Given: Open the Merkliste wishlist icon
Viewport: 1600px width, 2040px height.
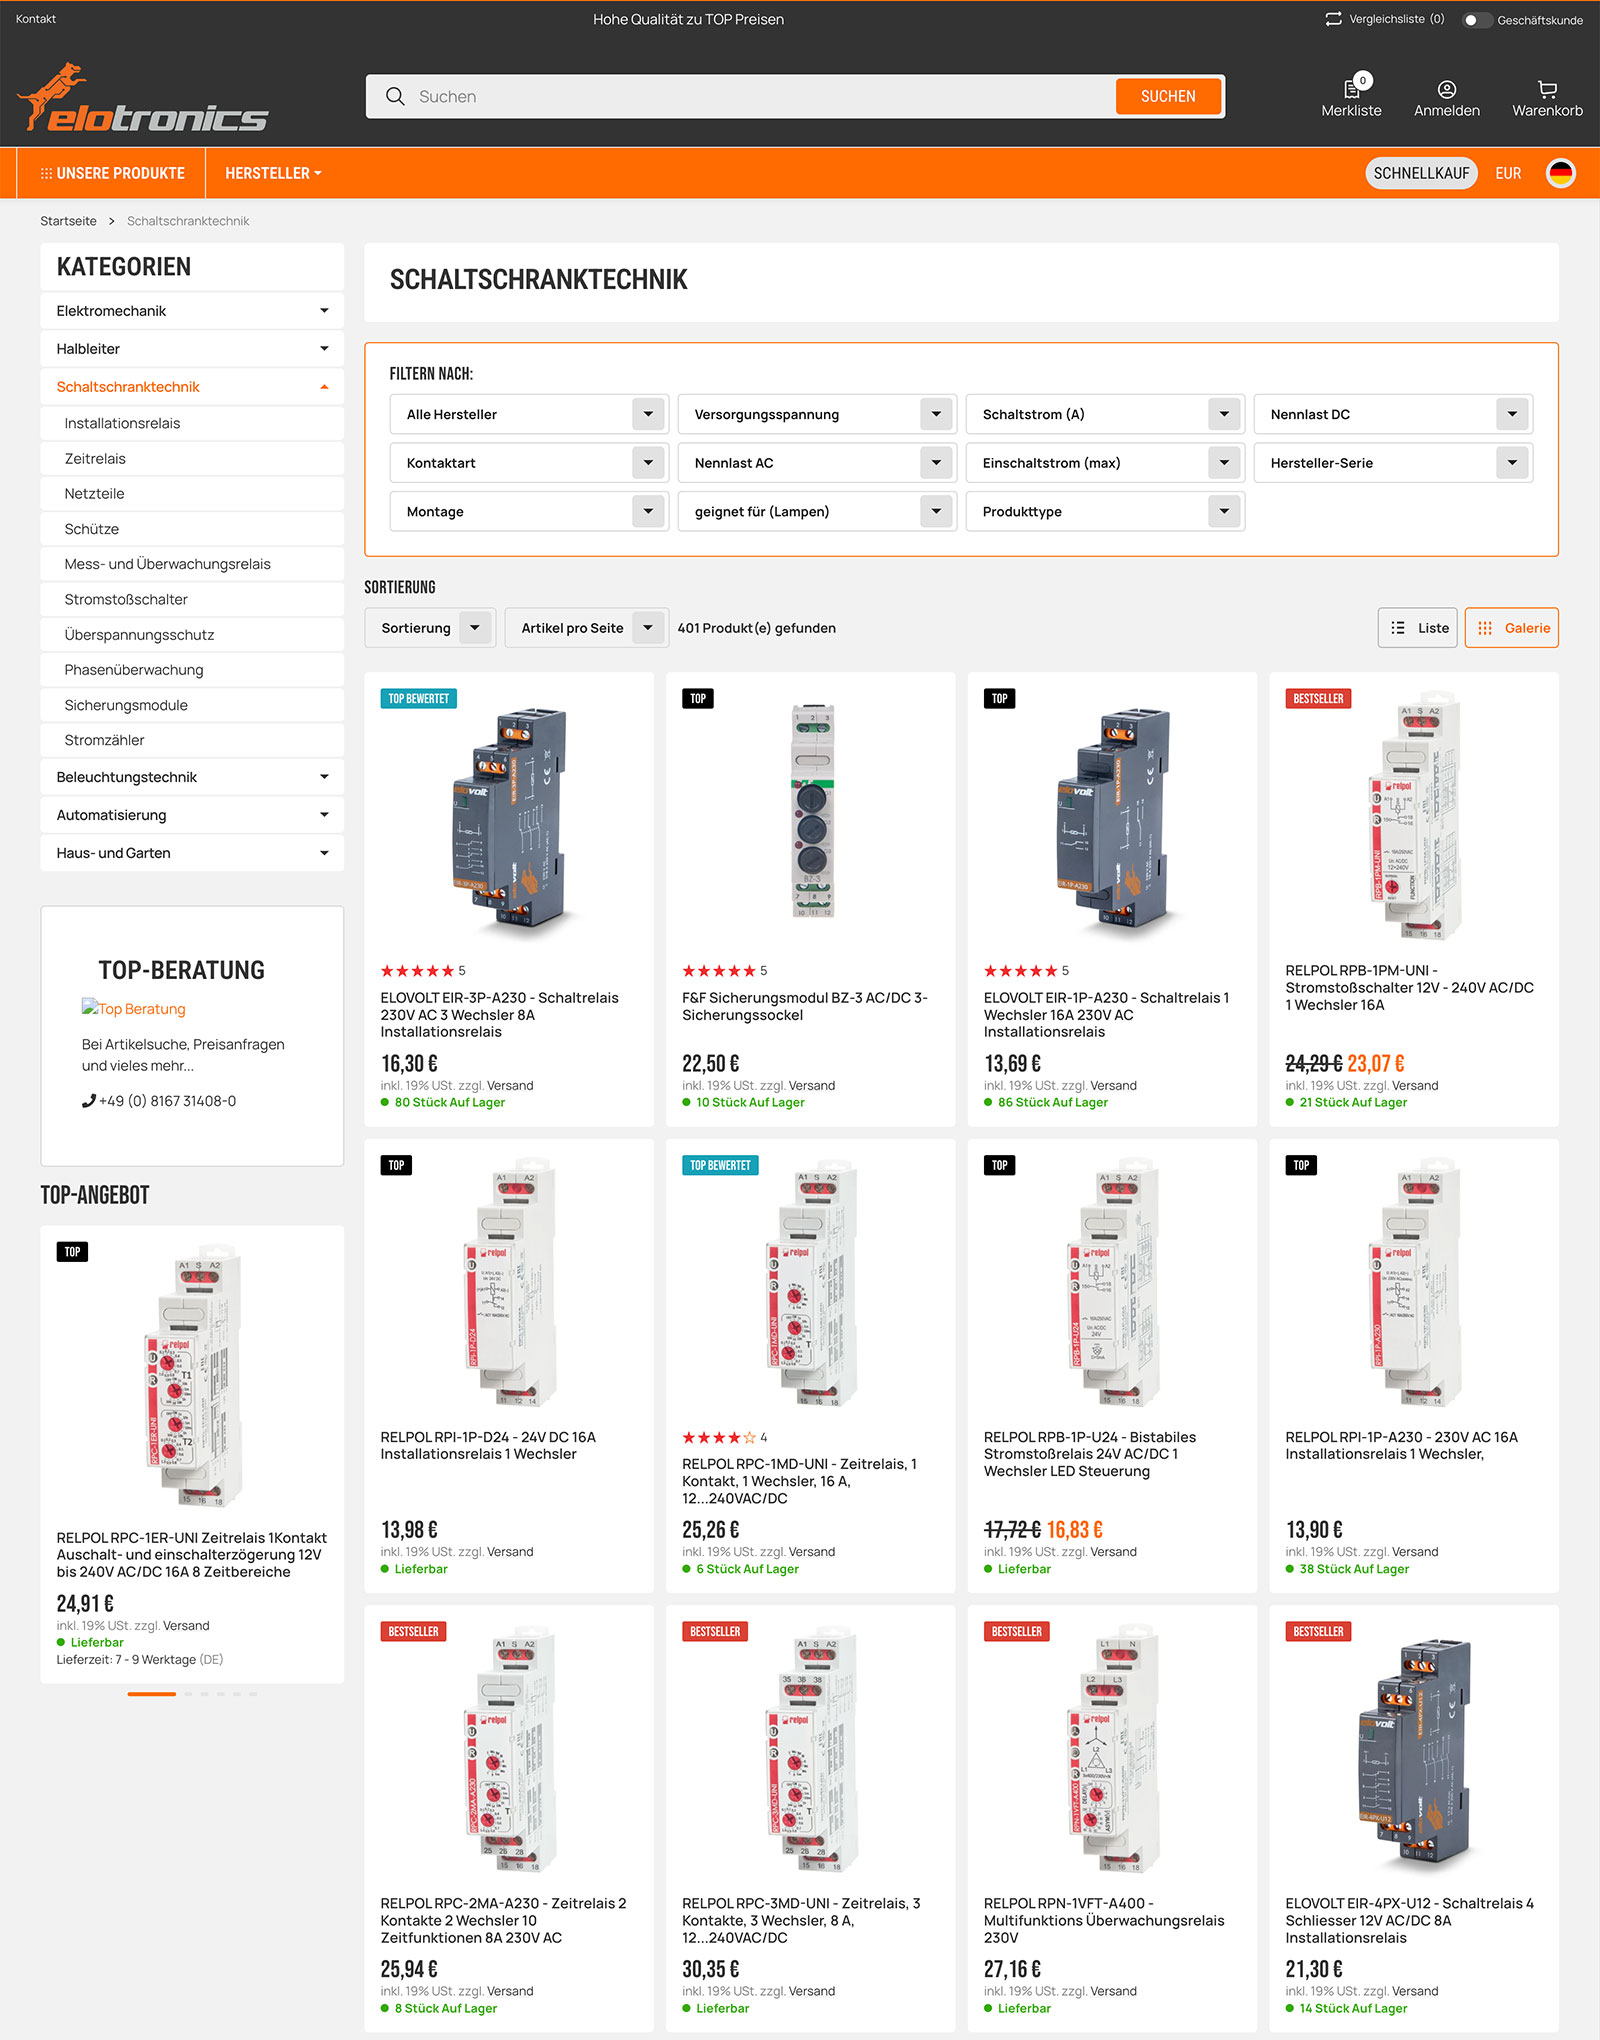Looking at the screenshot, I should pos(1351,96).
